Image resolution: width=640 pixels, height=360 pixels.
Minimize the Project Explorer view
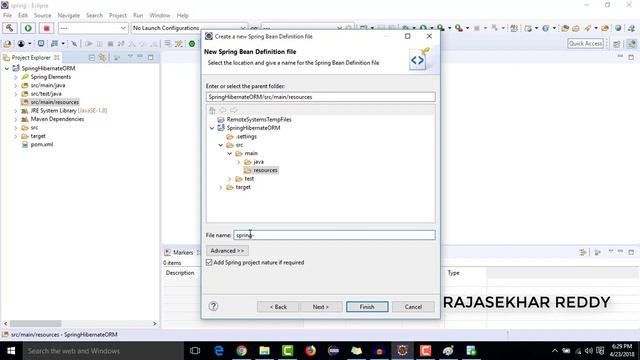(140, 57)
